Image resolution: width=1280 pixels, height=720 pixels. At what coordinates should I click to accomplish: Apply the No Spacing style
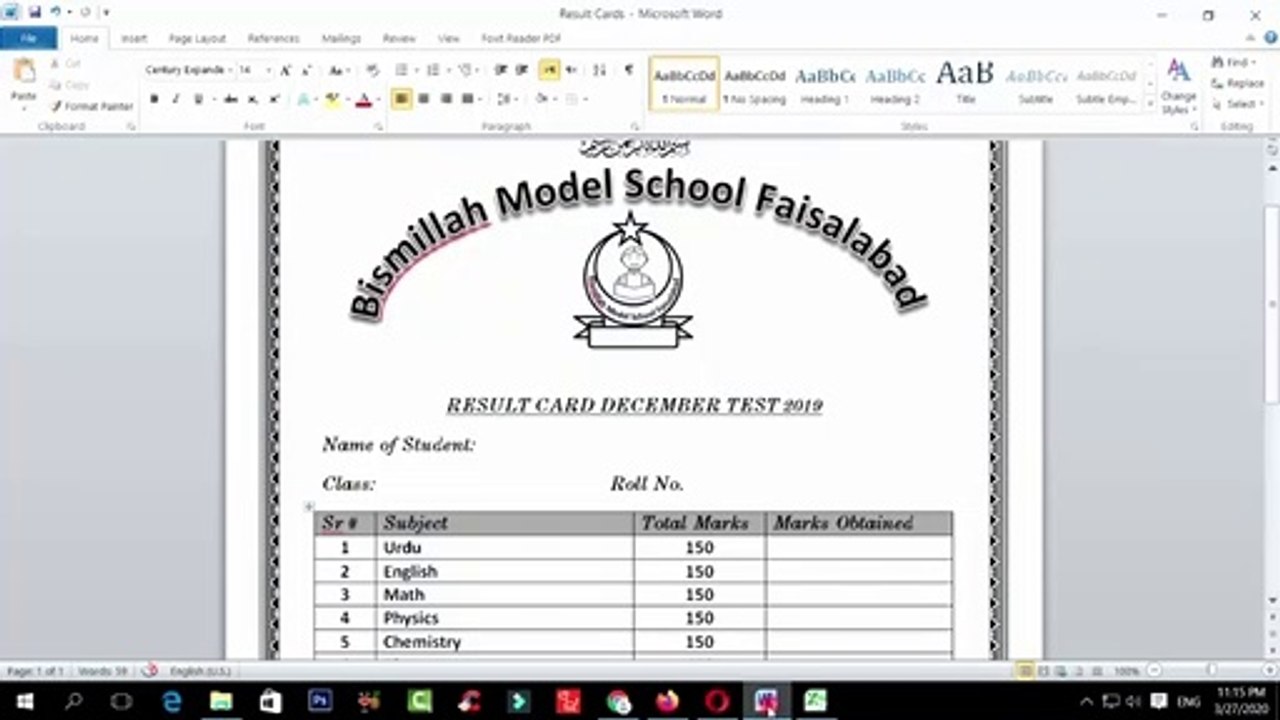tap(755, 84)
